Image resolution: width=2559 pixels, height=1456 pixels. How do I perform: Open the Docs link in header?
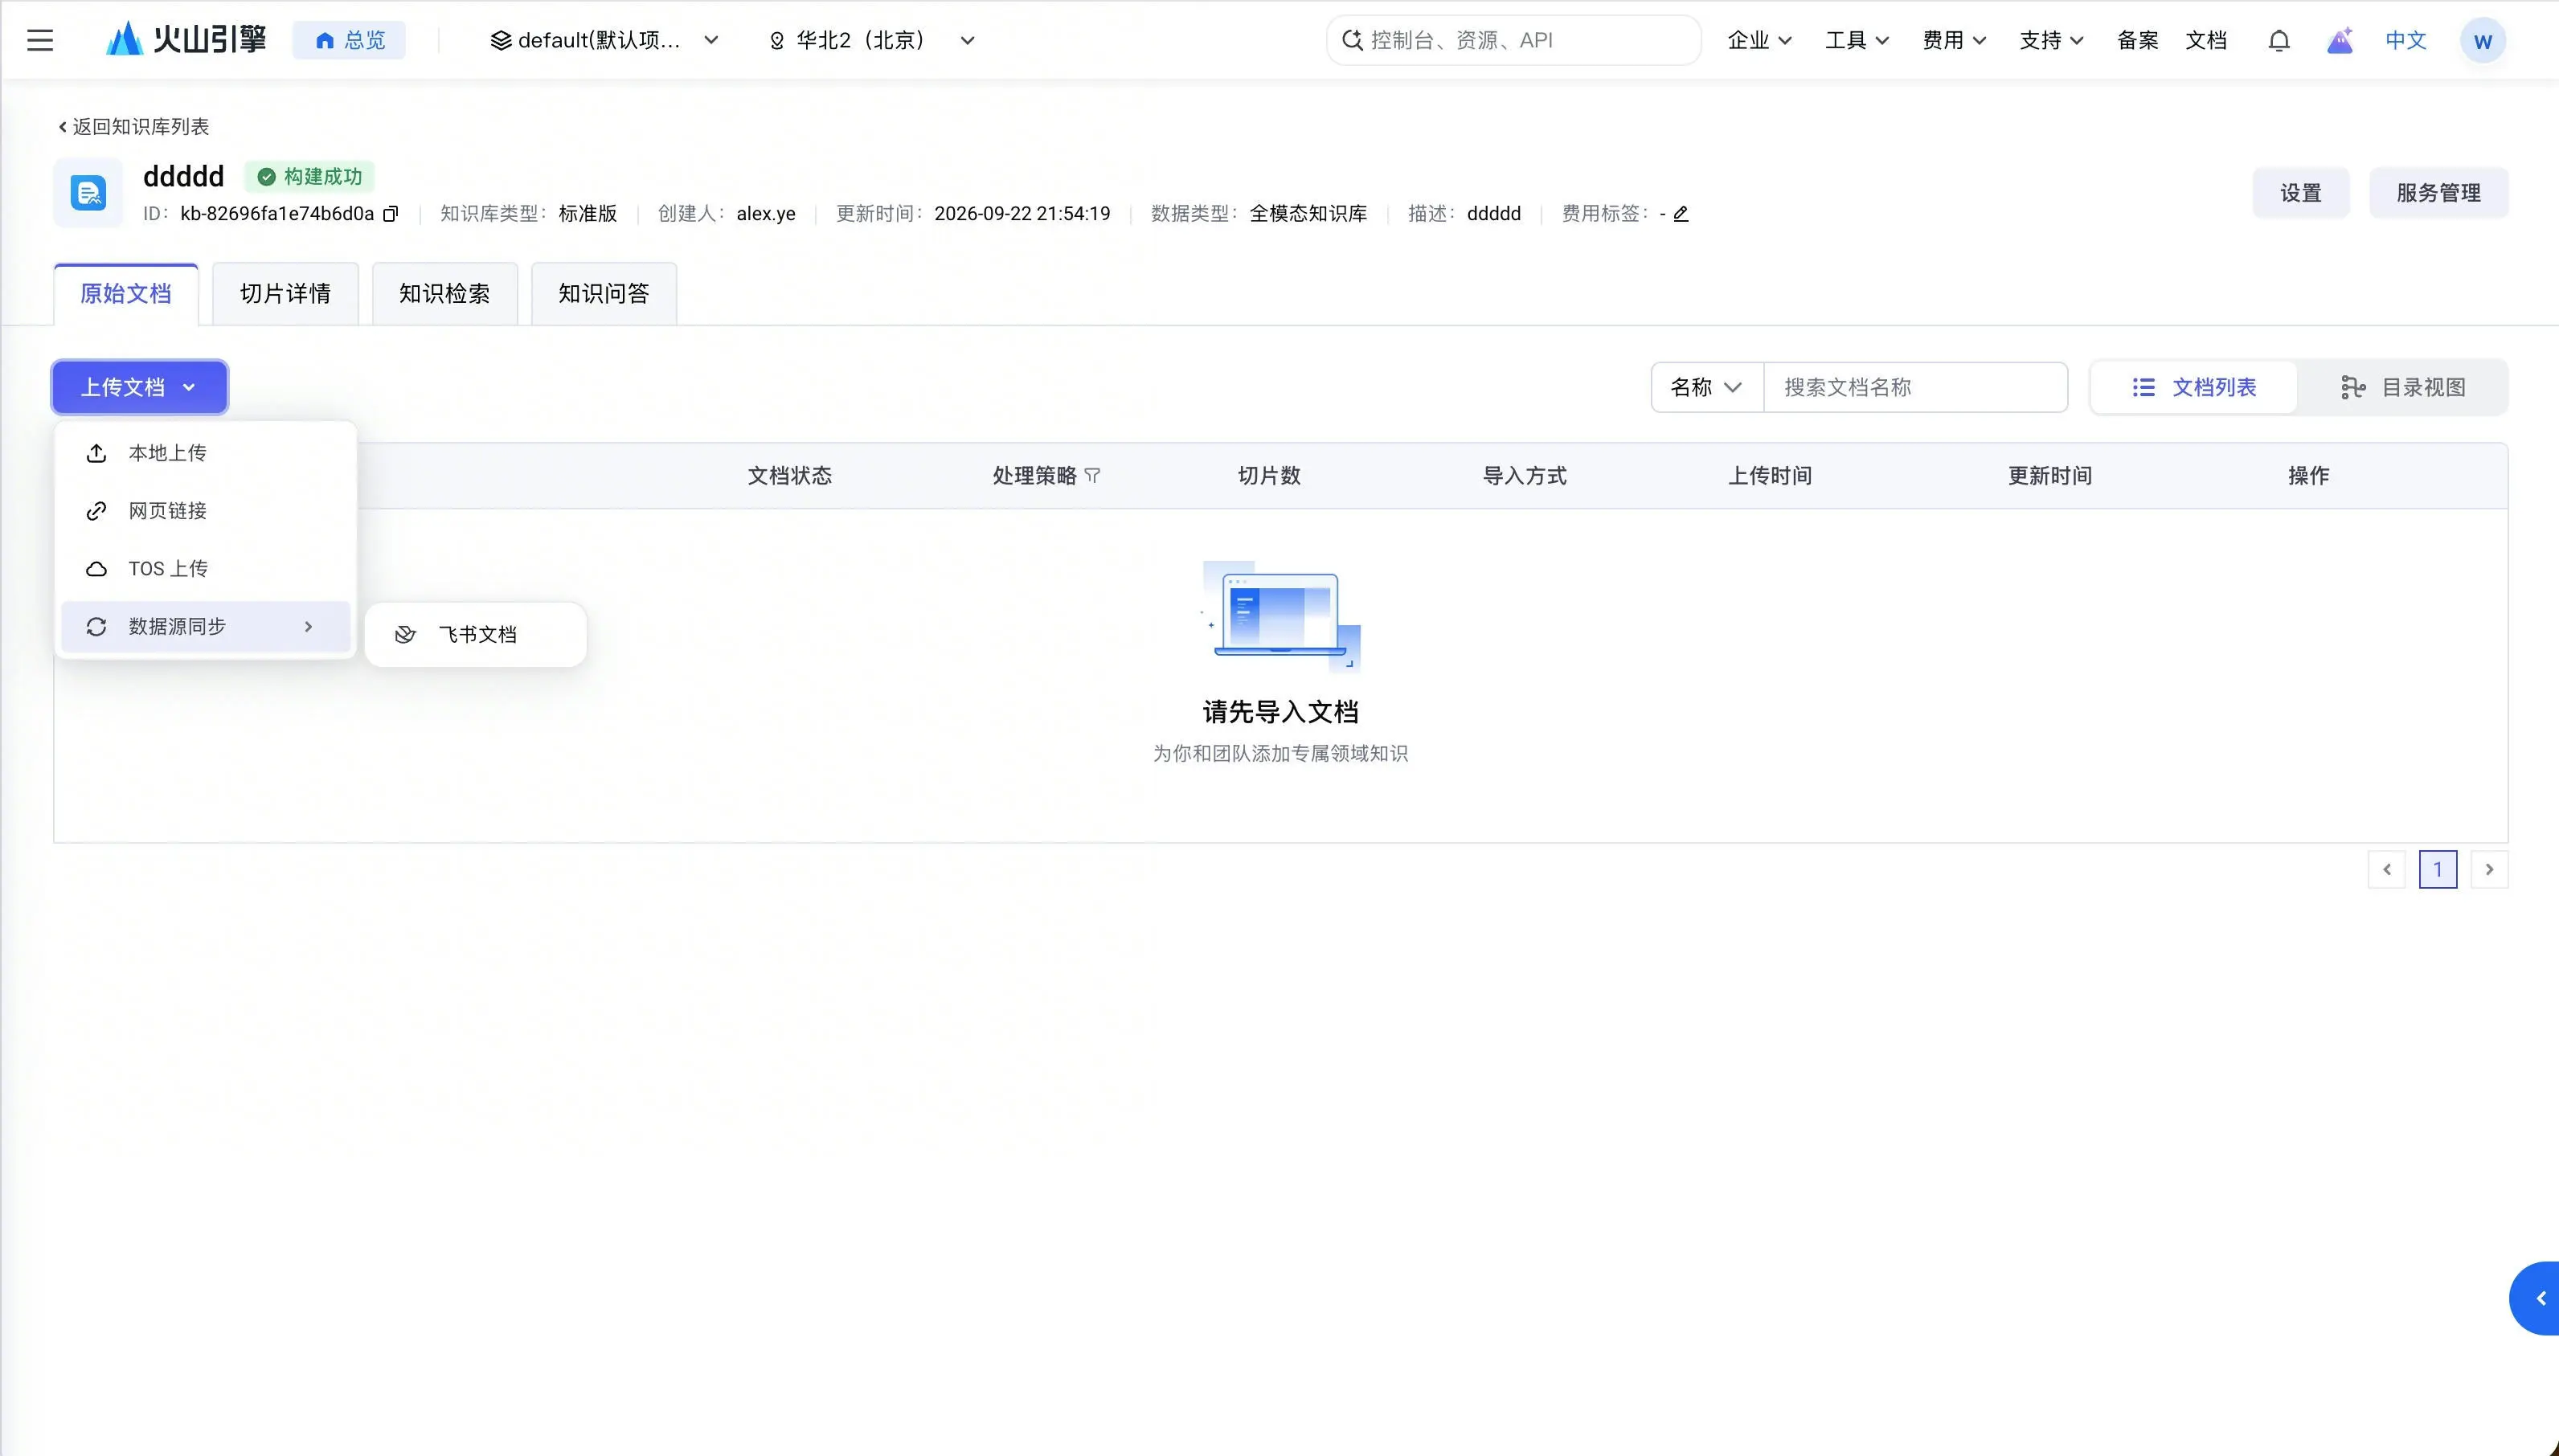click(x=2205, y=40)
